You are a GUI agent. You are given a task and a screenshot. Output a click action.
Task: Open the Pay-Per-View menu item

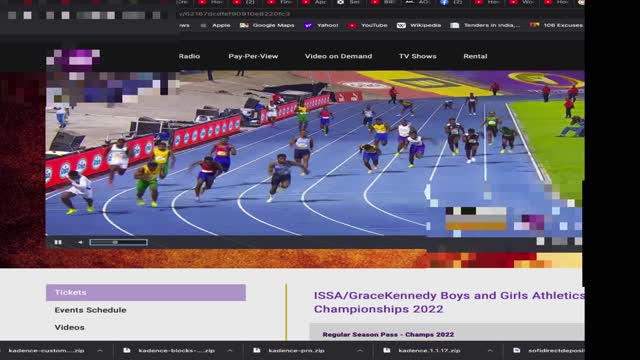(253, 56)
